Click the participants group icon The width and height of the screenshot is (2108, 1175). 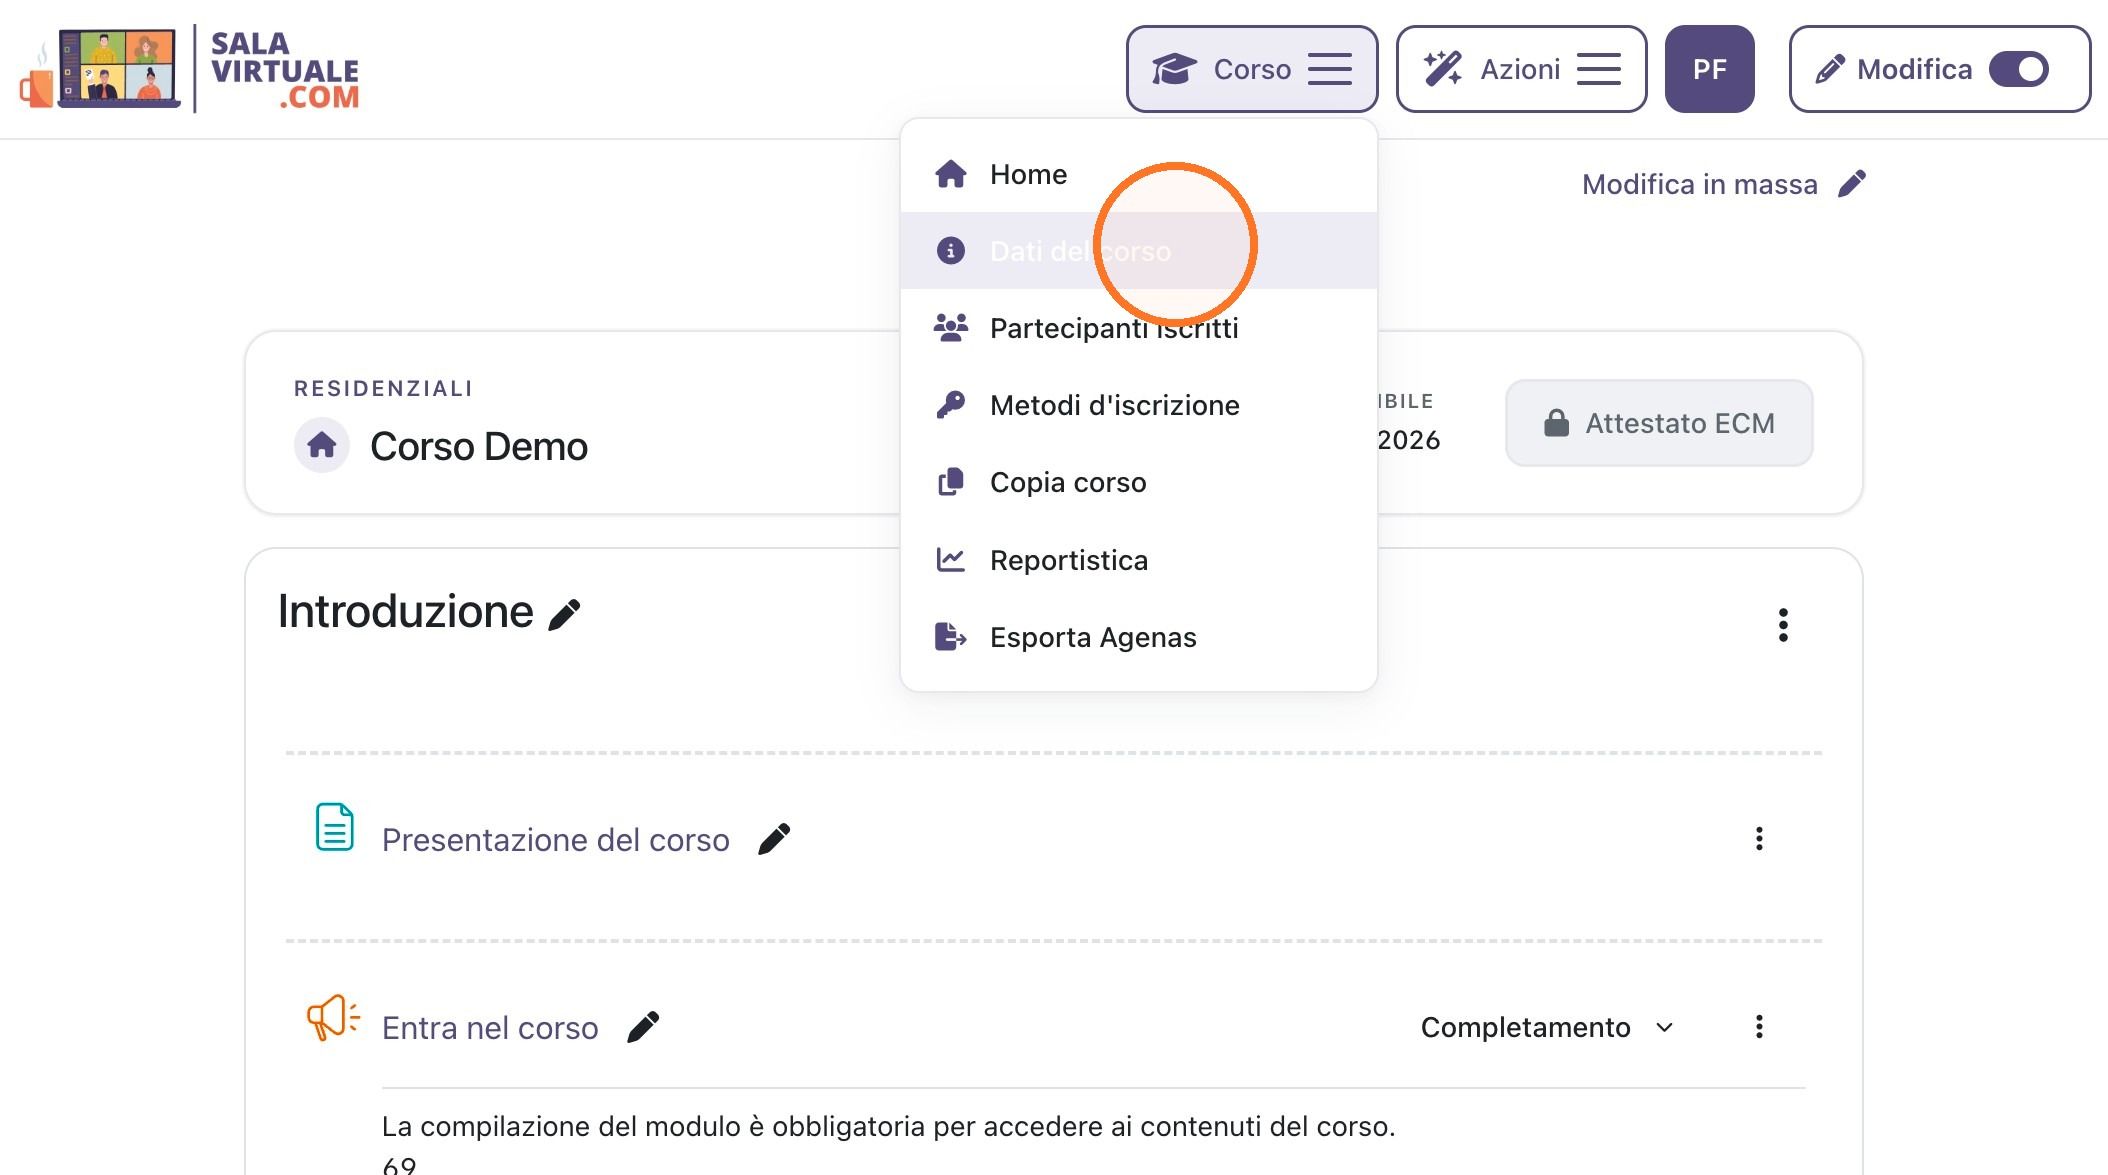click(950, 328)
